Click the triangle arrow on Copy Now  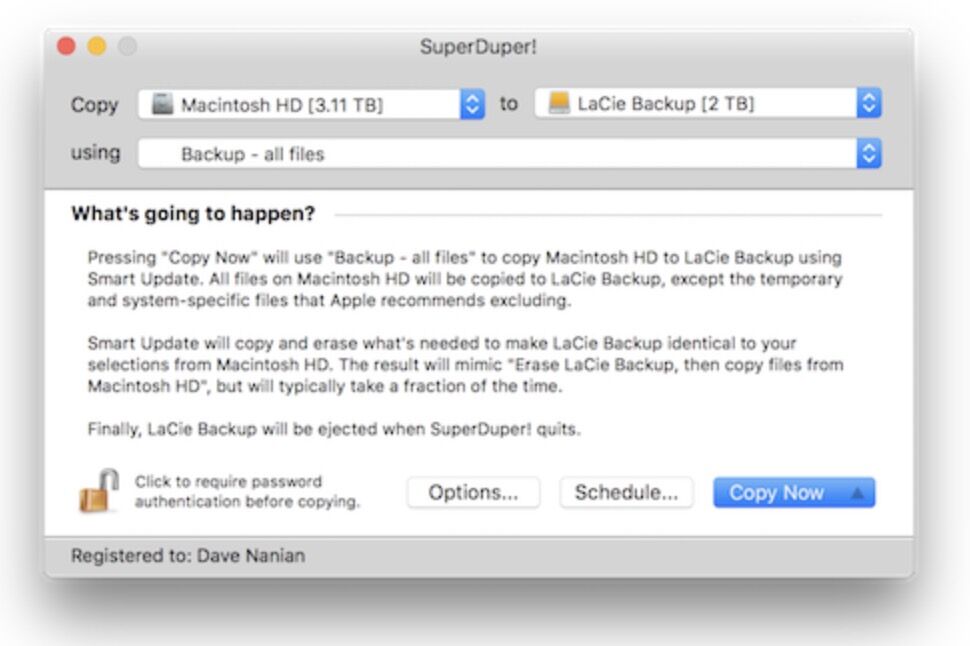(857, 492)
